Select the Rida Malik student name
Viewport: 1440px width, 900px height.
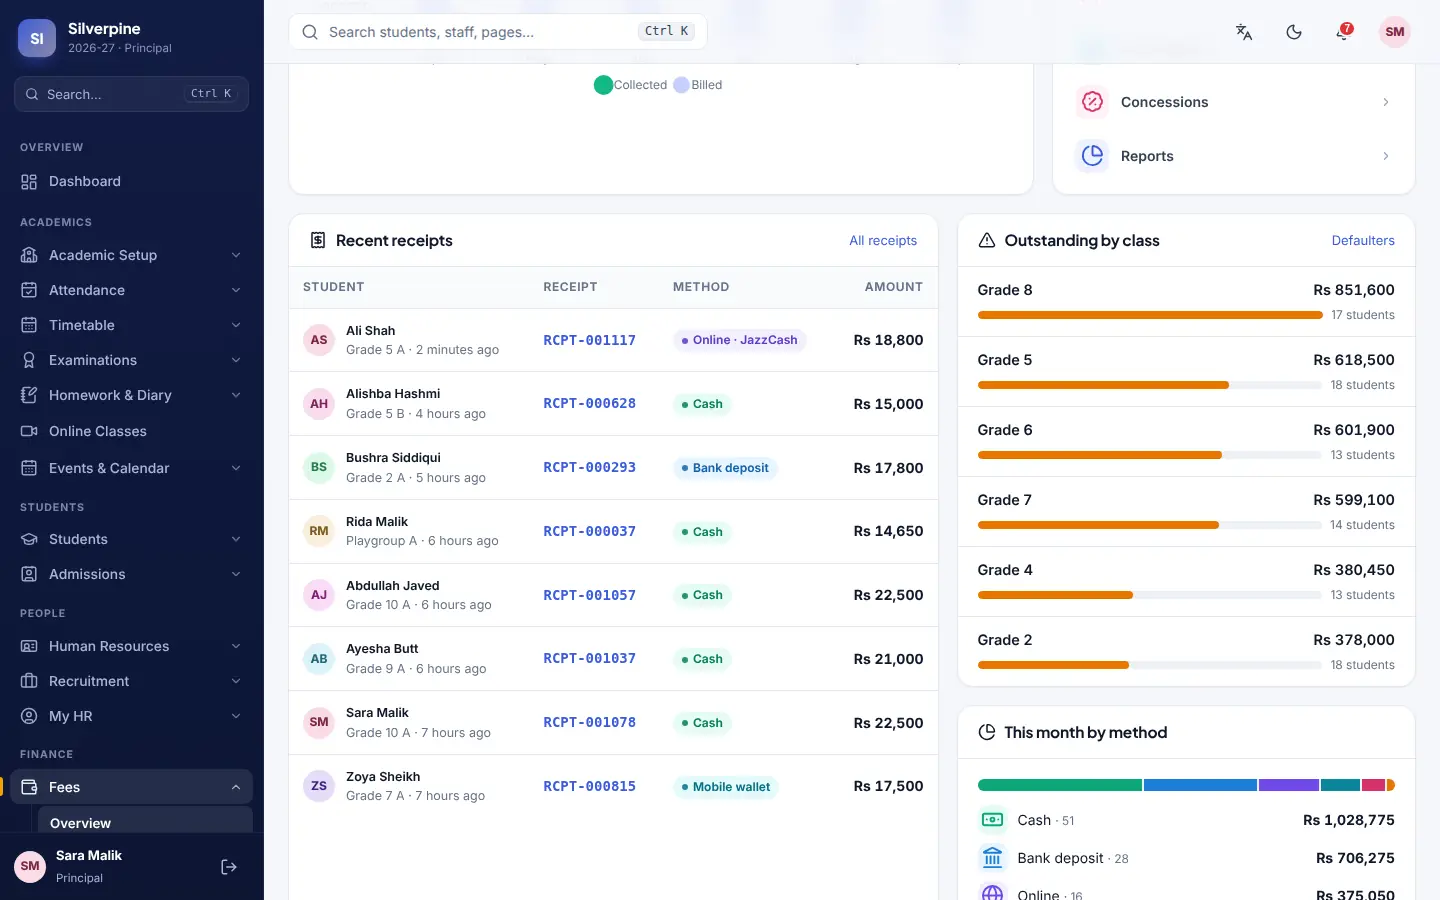point(377,522)
